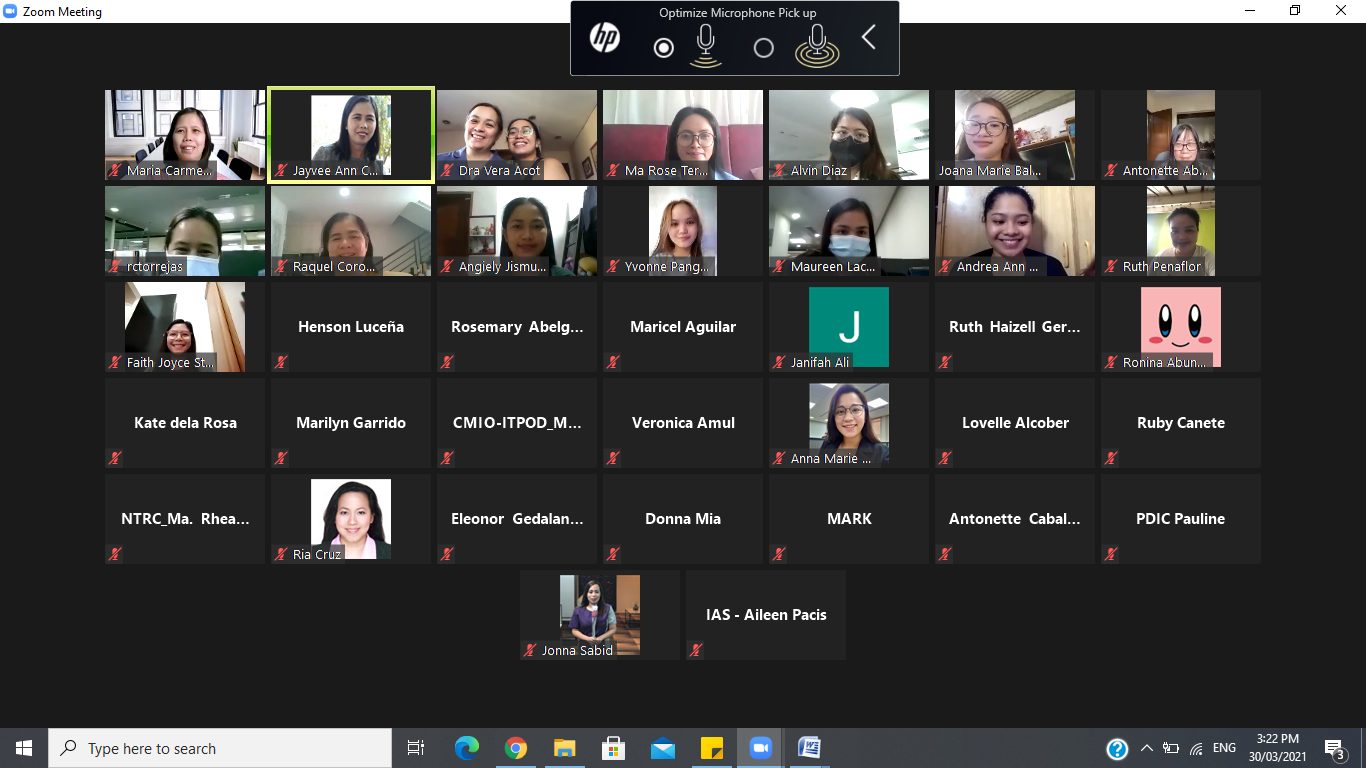Click muted mic icon on IAS - Aileen Pacis tile

(x=697, y=650)
